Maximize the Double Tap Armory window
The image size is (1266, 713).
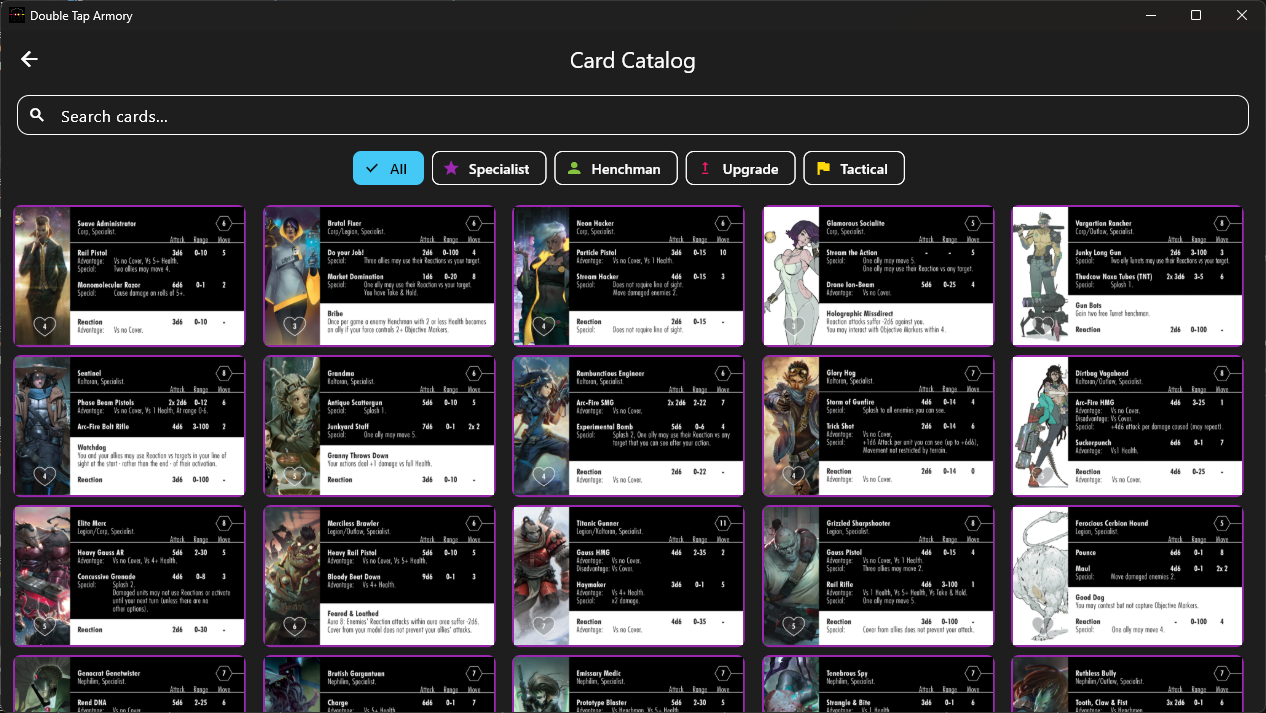[1196, 15]
